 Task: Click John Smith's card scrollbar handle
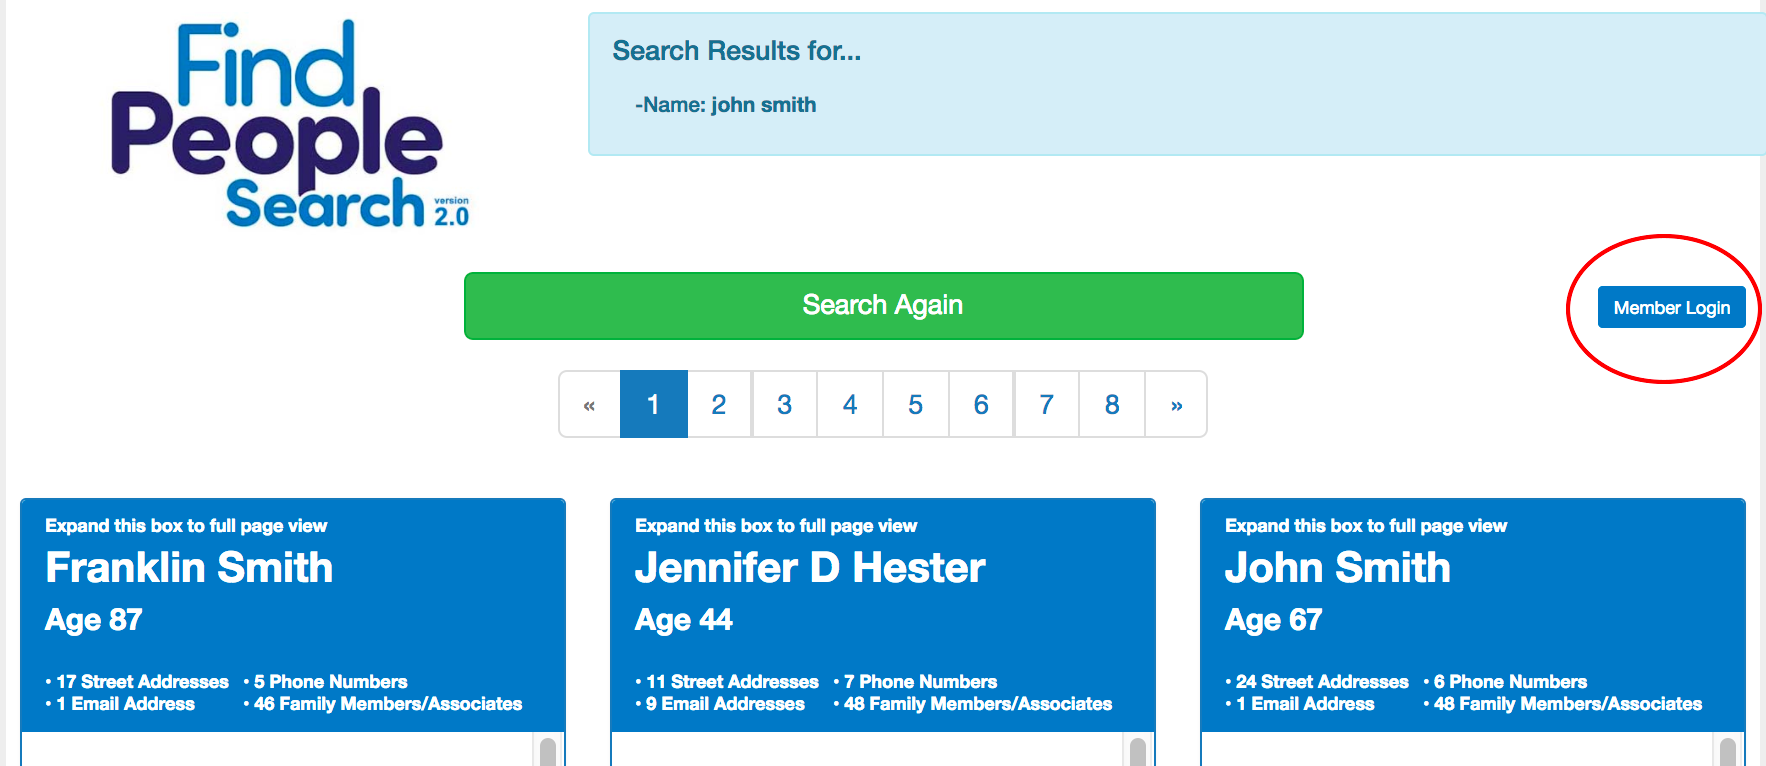(1728, 752)
